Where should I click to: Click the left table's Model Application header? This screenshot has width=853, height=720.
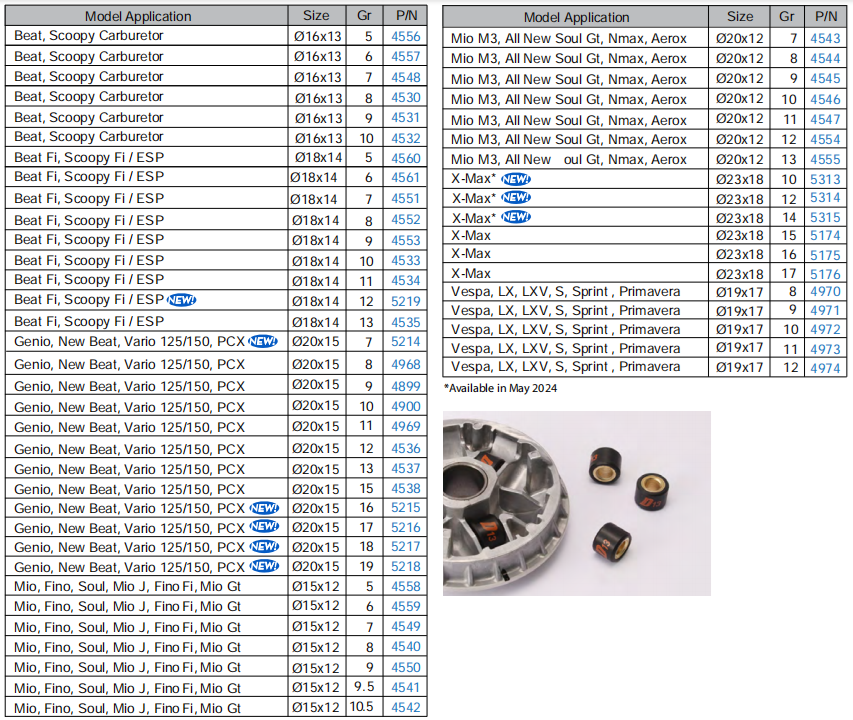pyautogui.click(x=138, y=16)
